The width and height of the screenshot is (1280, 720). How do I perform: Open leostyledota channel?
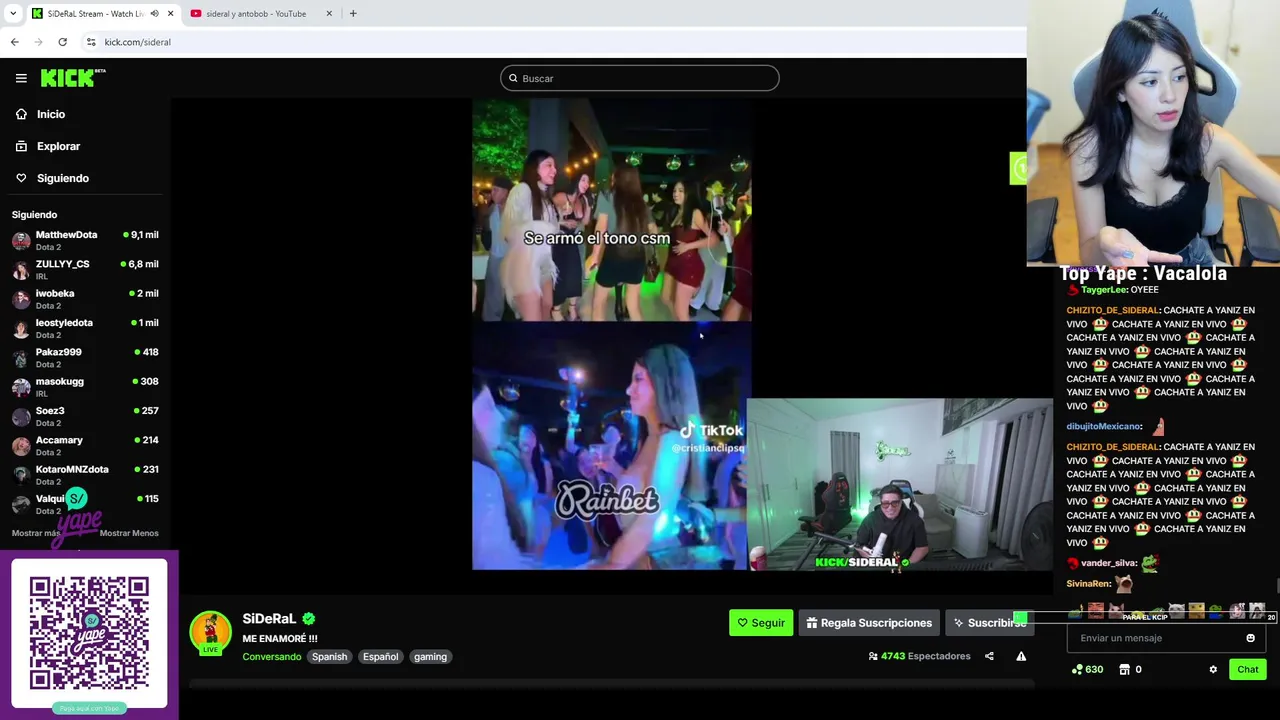[85, 328]
